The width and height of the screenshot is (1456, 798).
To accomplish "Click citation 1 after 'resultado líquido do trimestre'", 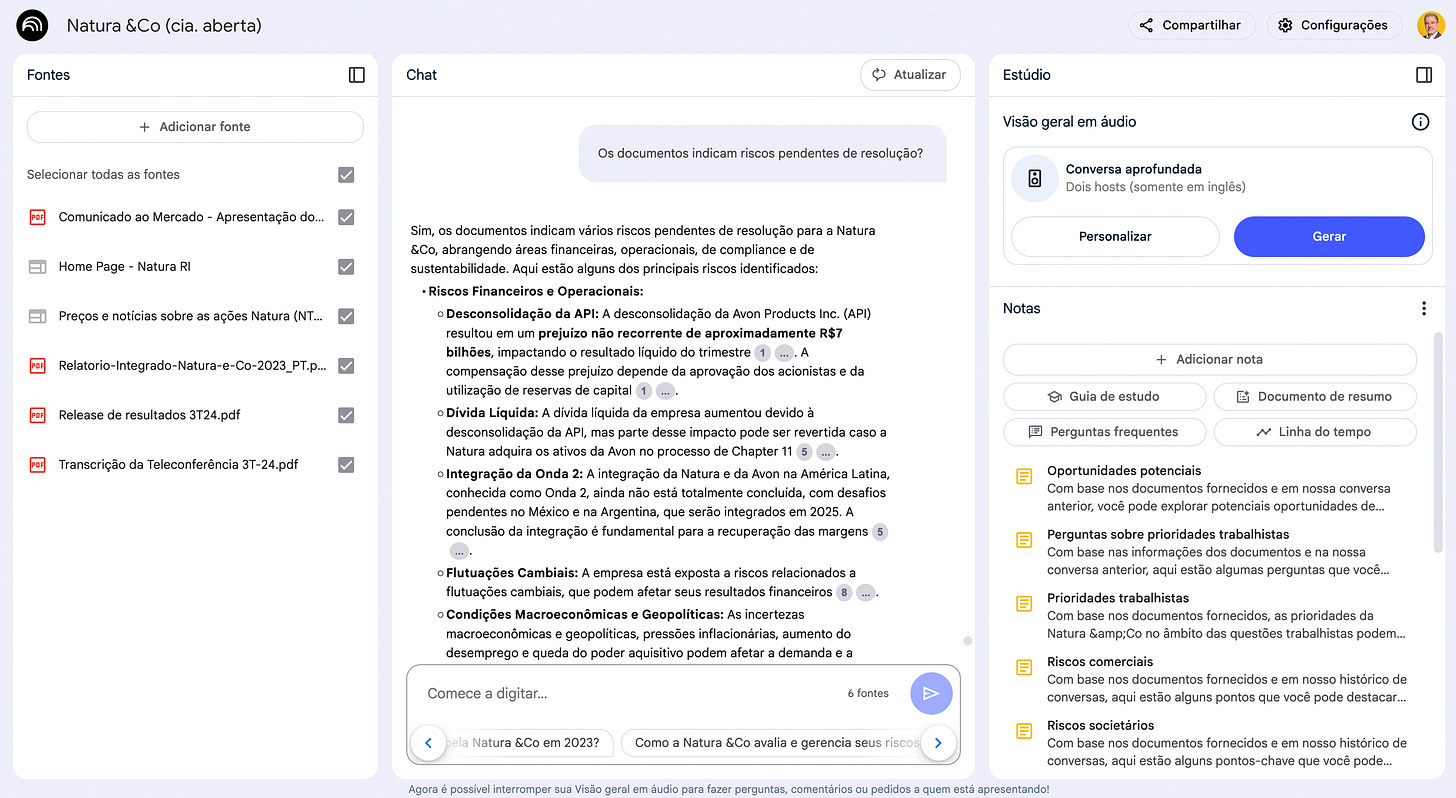I will pyautogui.click(x=762, y=353).
